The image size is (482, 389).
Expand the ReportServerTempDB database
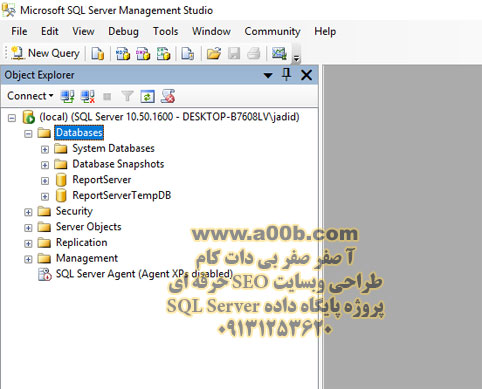(45, 196)
